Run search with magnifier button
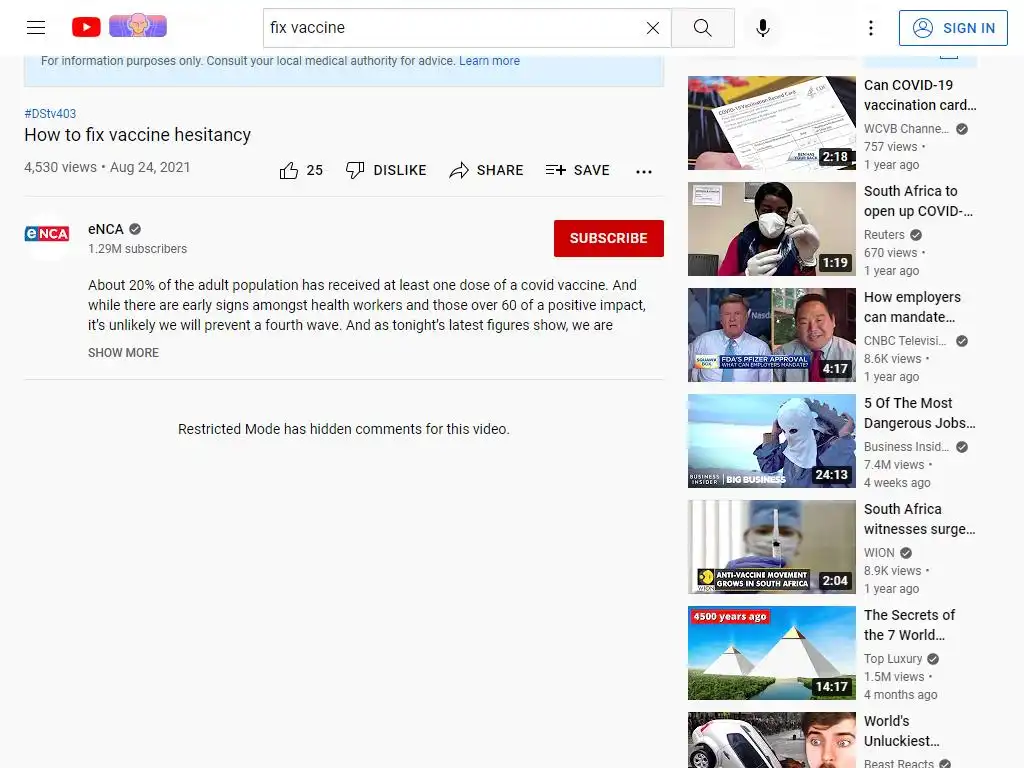Viewport: 1024px width, 768px height. pos(703,27)
